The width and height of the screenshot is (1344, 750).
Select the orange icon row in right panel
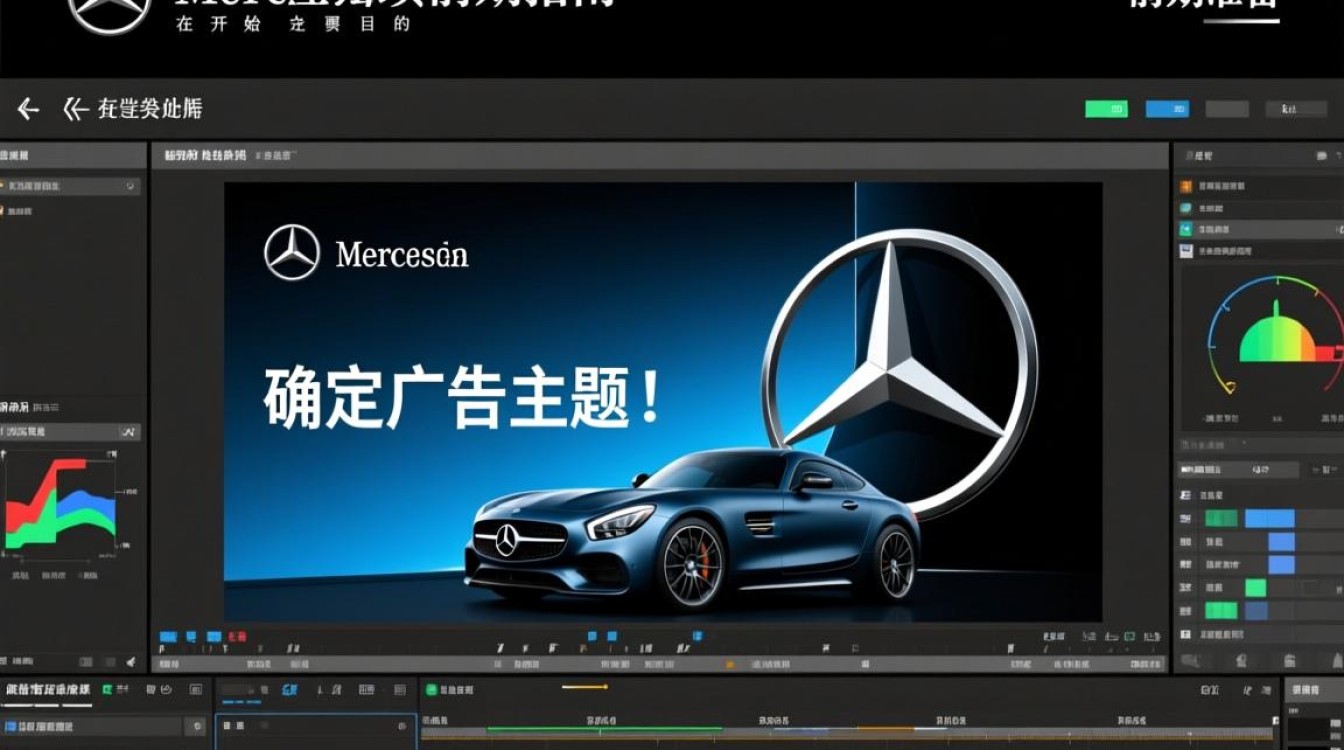(x=1260, y=186)
